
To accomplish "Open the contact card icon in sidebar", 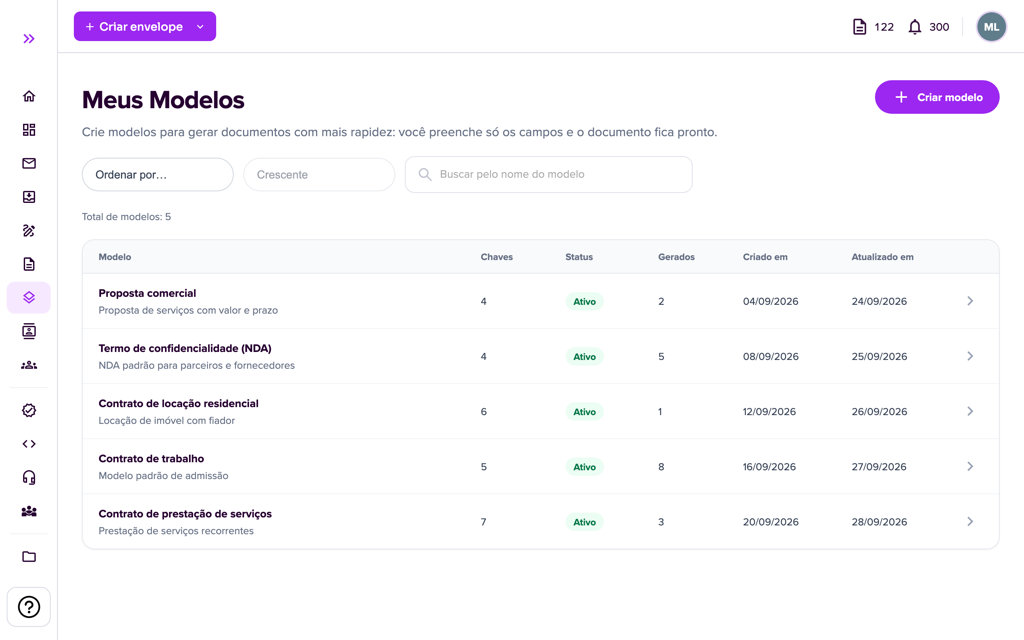I will click(29, 331).
